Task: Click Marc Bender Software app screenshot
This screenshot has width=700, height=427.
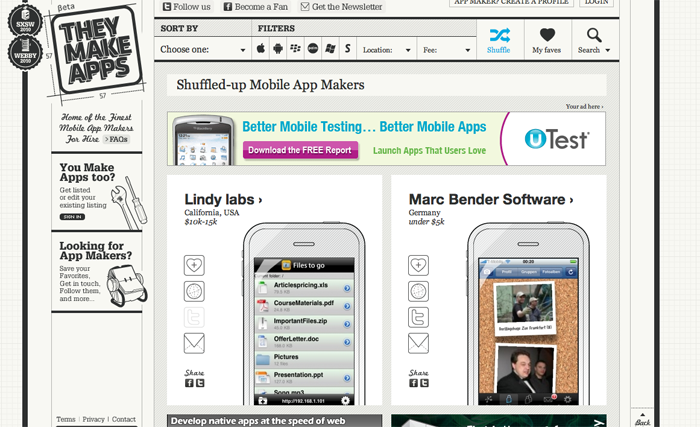Action: point(528,331)
